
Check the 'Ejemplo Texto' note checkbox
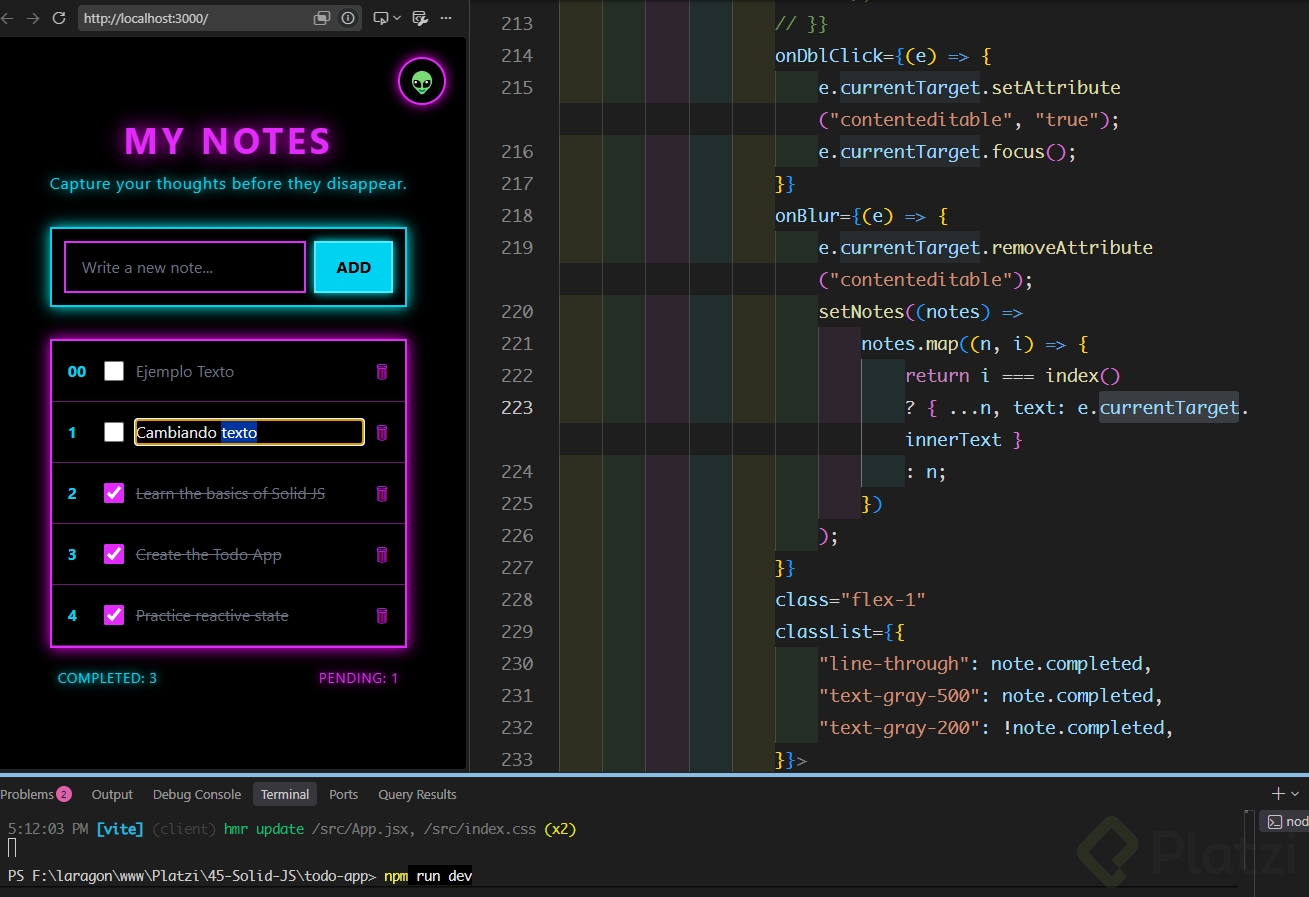[114, 372]
